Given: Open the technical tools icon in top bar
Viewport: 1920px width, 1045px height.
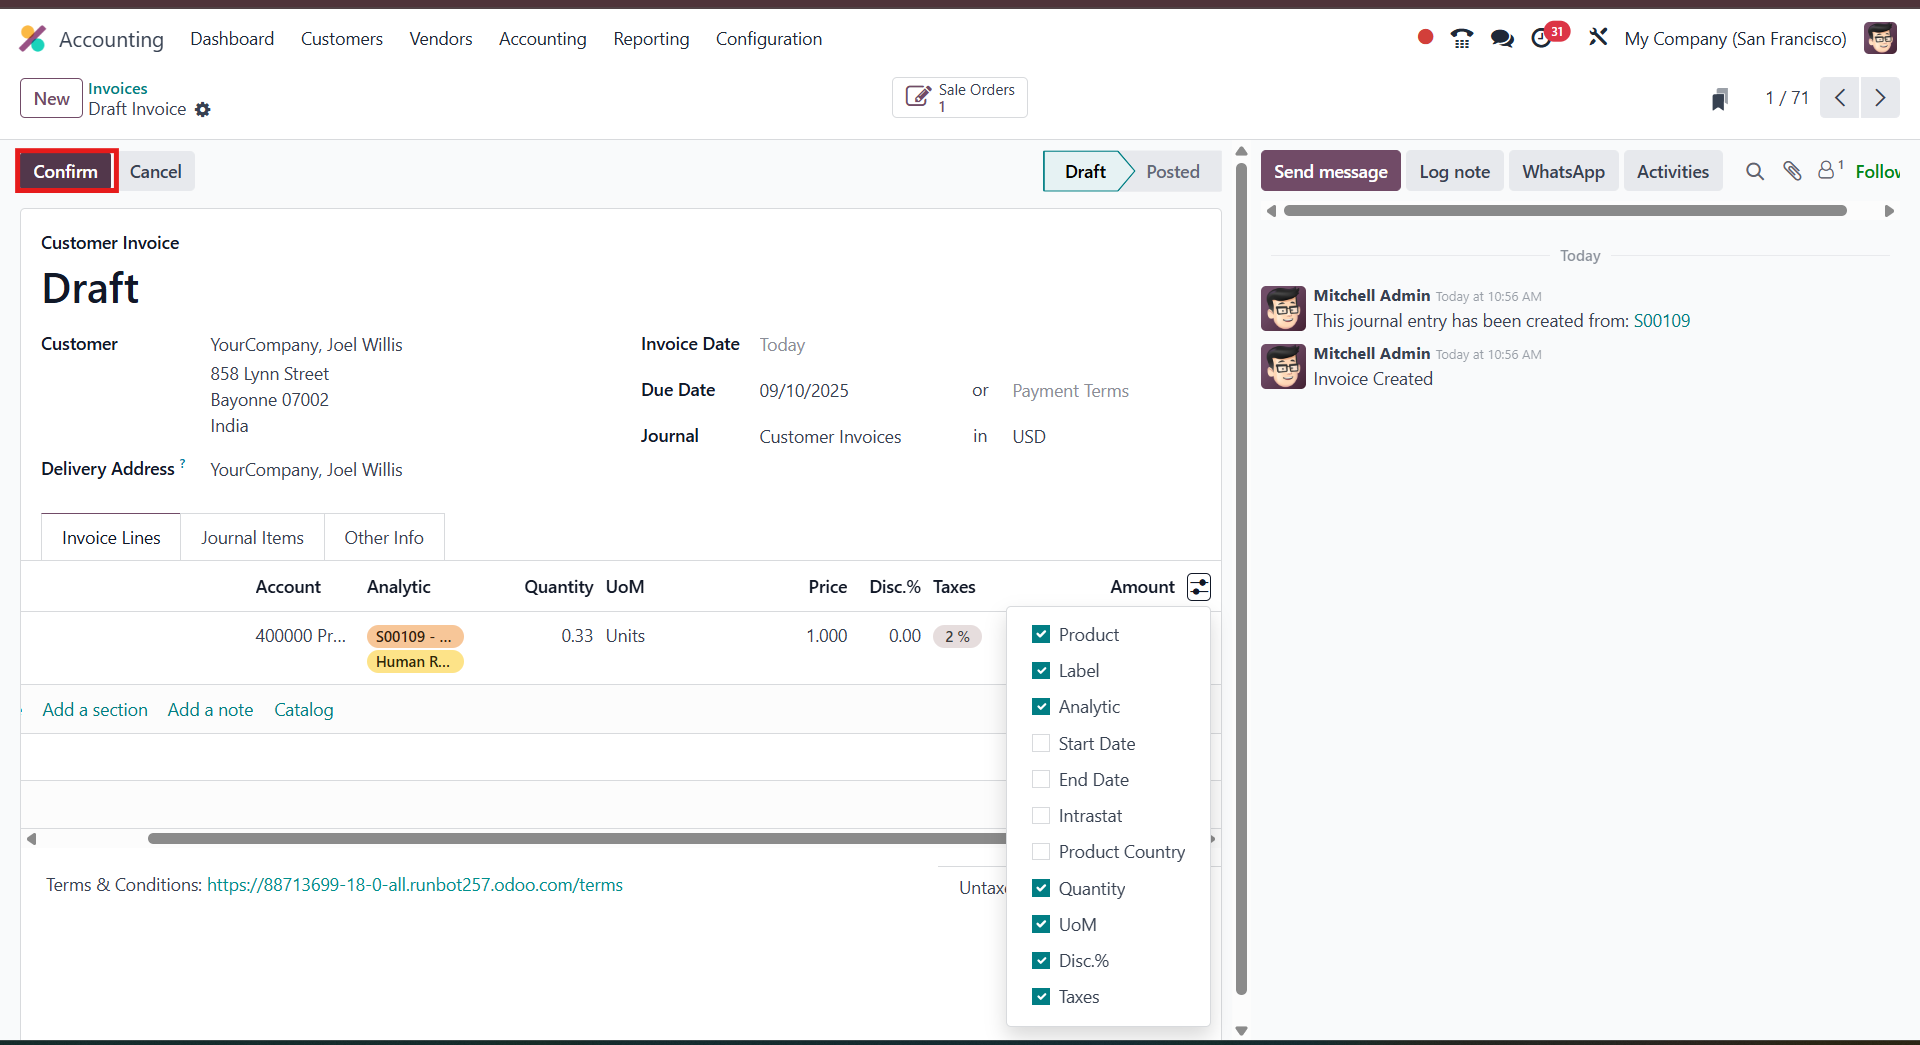Looking at the screenshot, I should (1597, 37).
